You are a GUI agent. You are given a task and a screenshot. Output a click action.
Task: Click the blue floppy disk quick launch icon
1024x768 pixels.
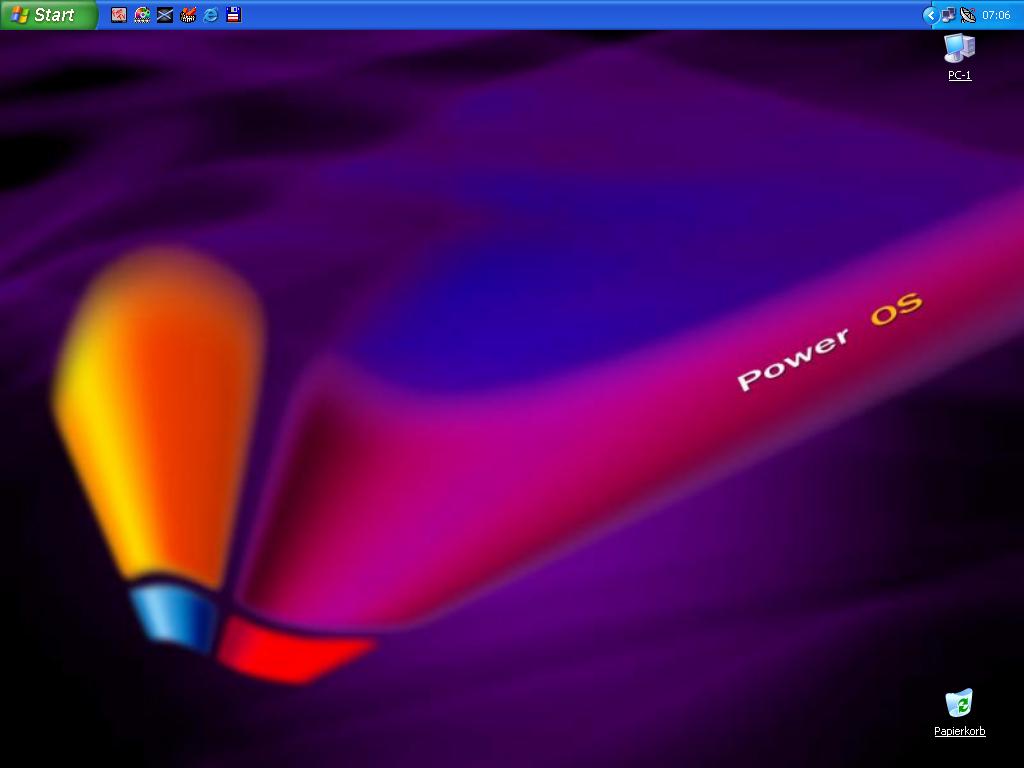234,14
